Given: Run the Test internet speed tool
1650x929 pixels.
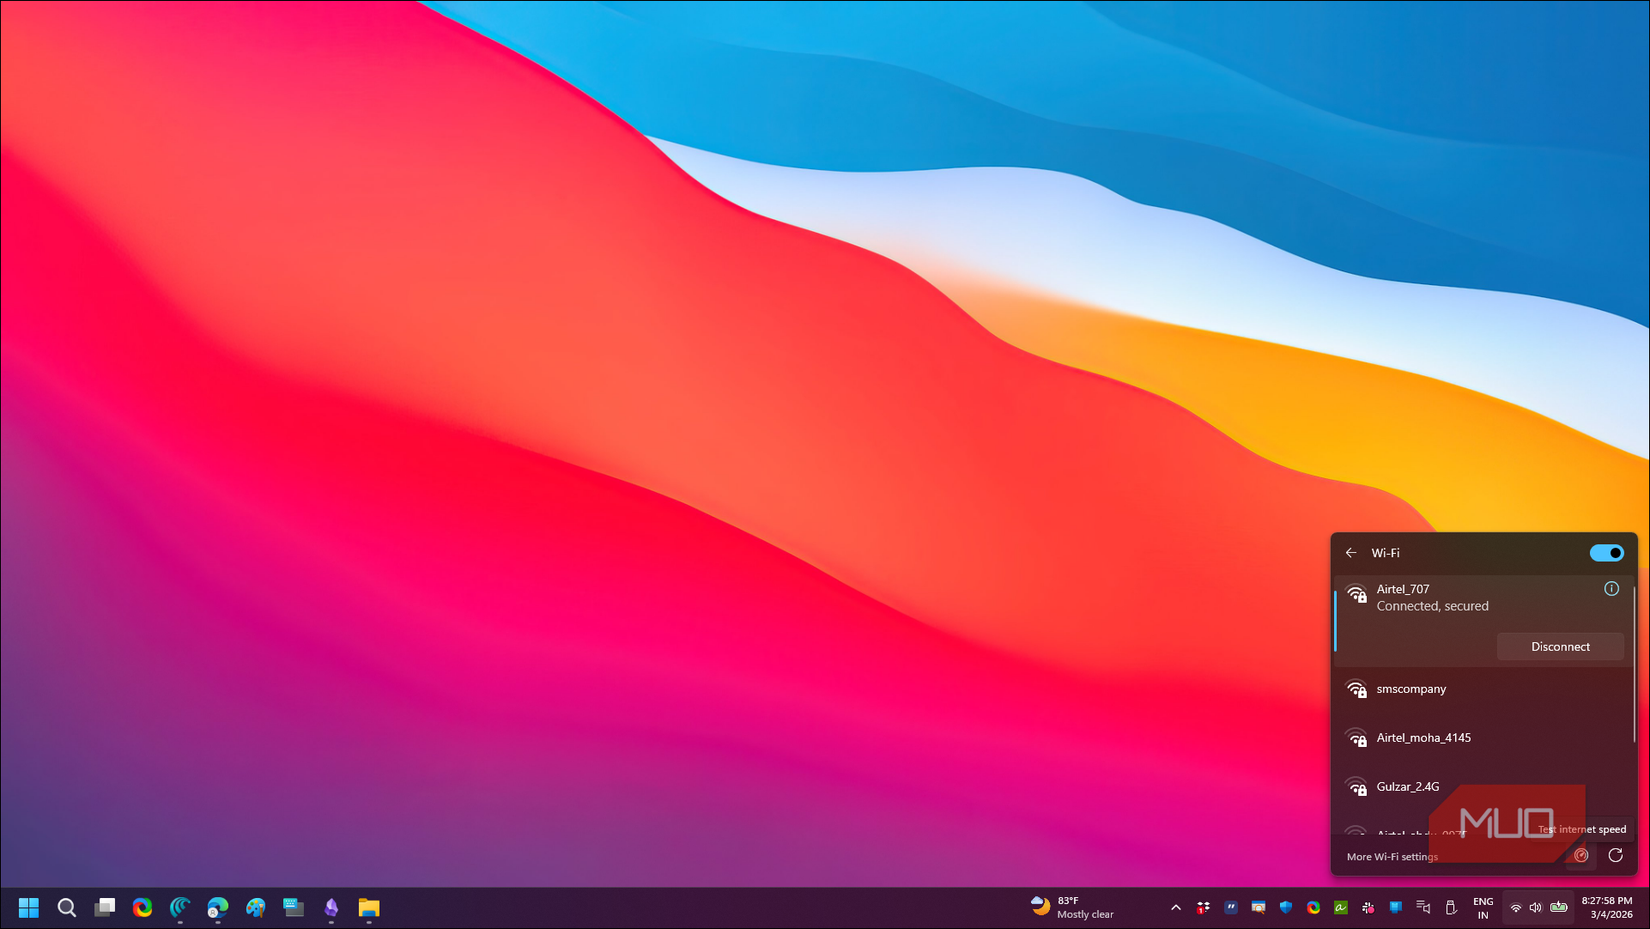Looking at the screenshot, I should tap(1581, 856).
